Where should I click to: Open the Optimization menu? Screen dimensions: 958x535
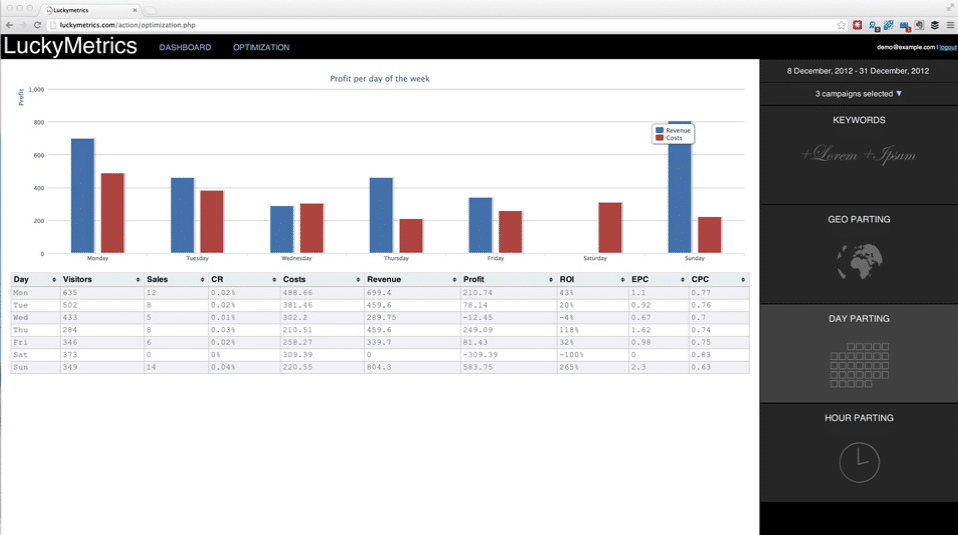click(x=261, y=47)
